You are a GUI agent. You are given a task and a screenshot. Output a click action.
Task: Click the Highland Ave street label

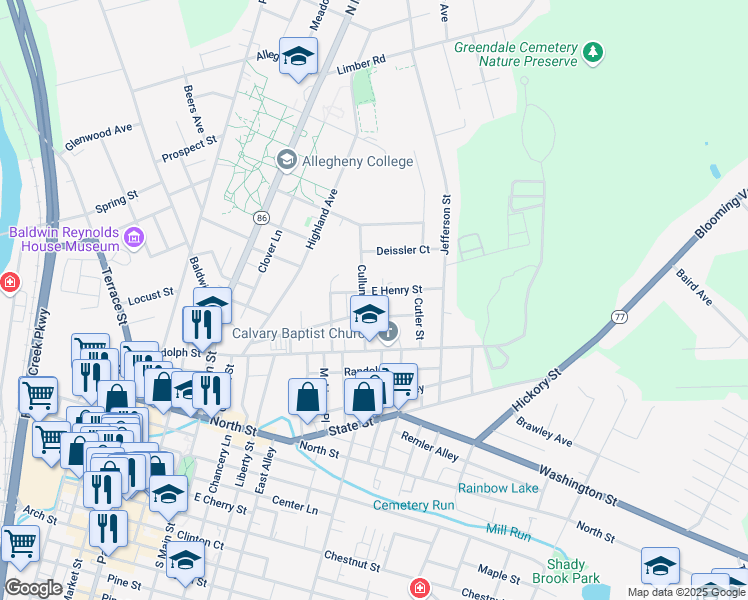pos(322,219)
